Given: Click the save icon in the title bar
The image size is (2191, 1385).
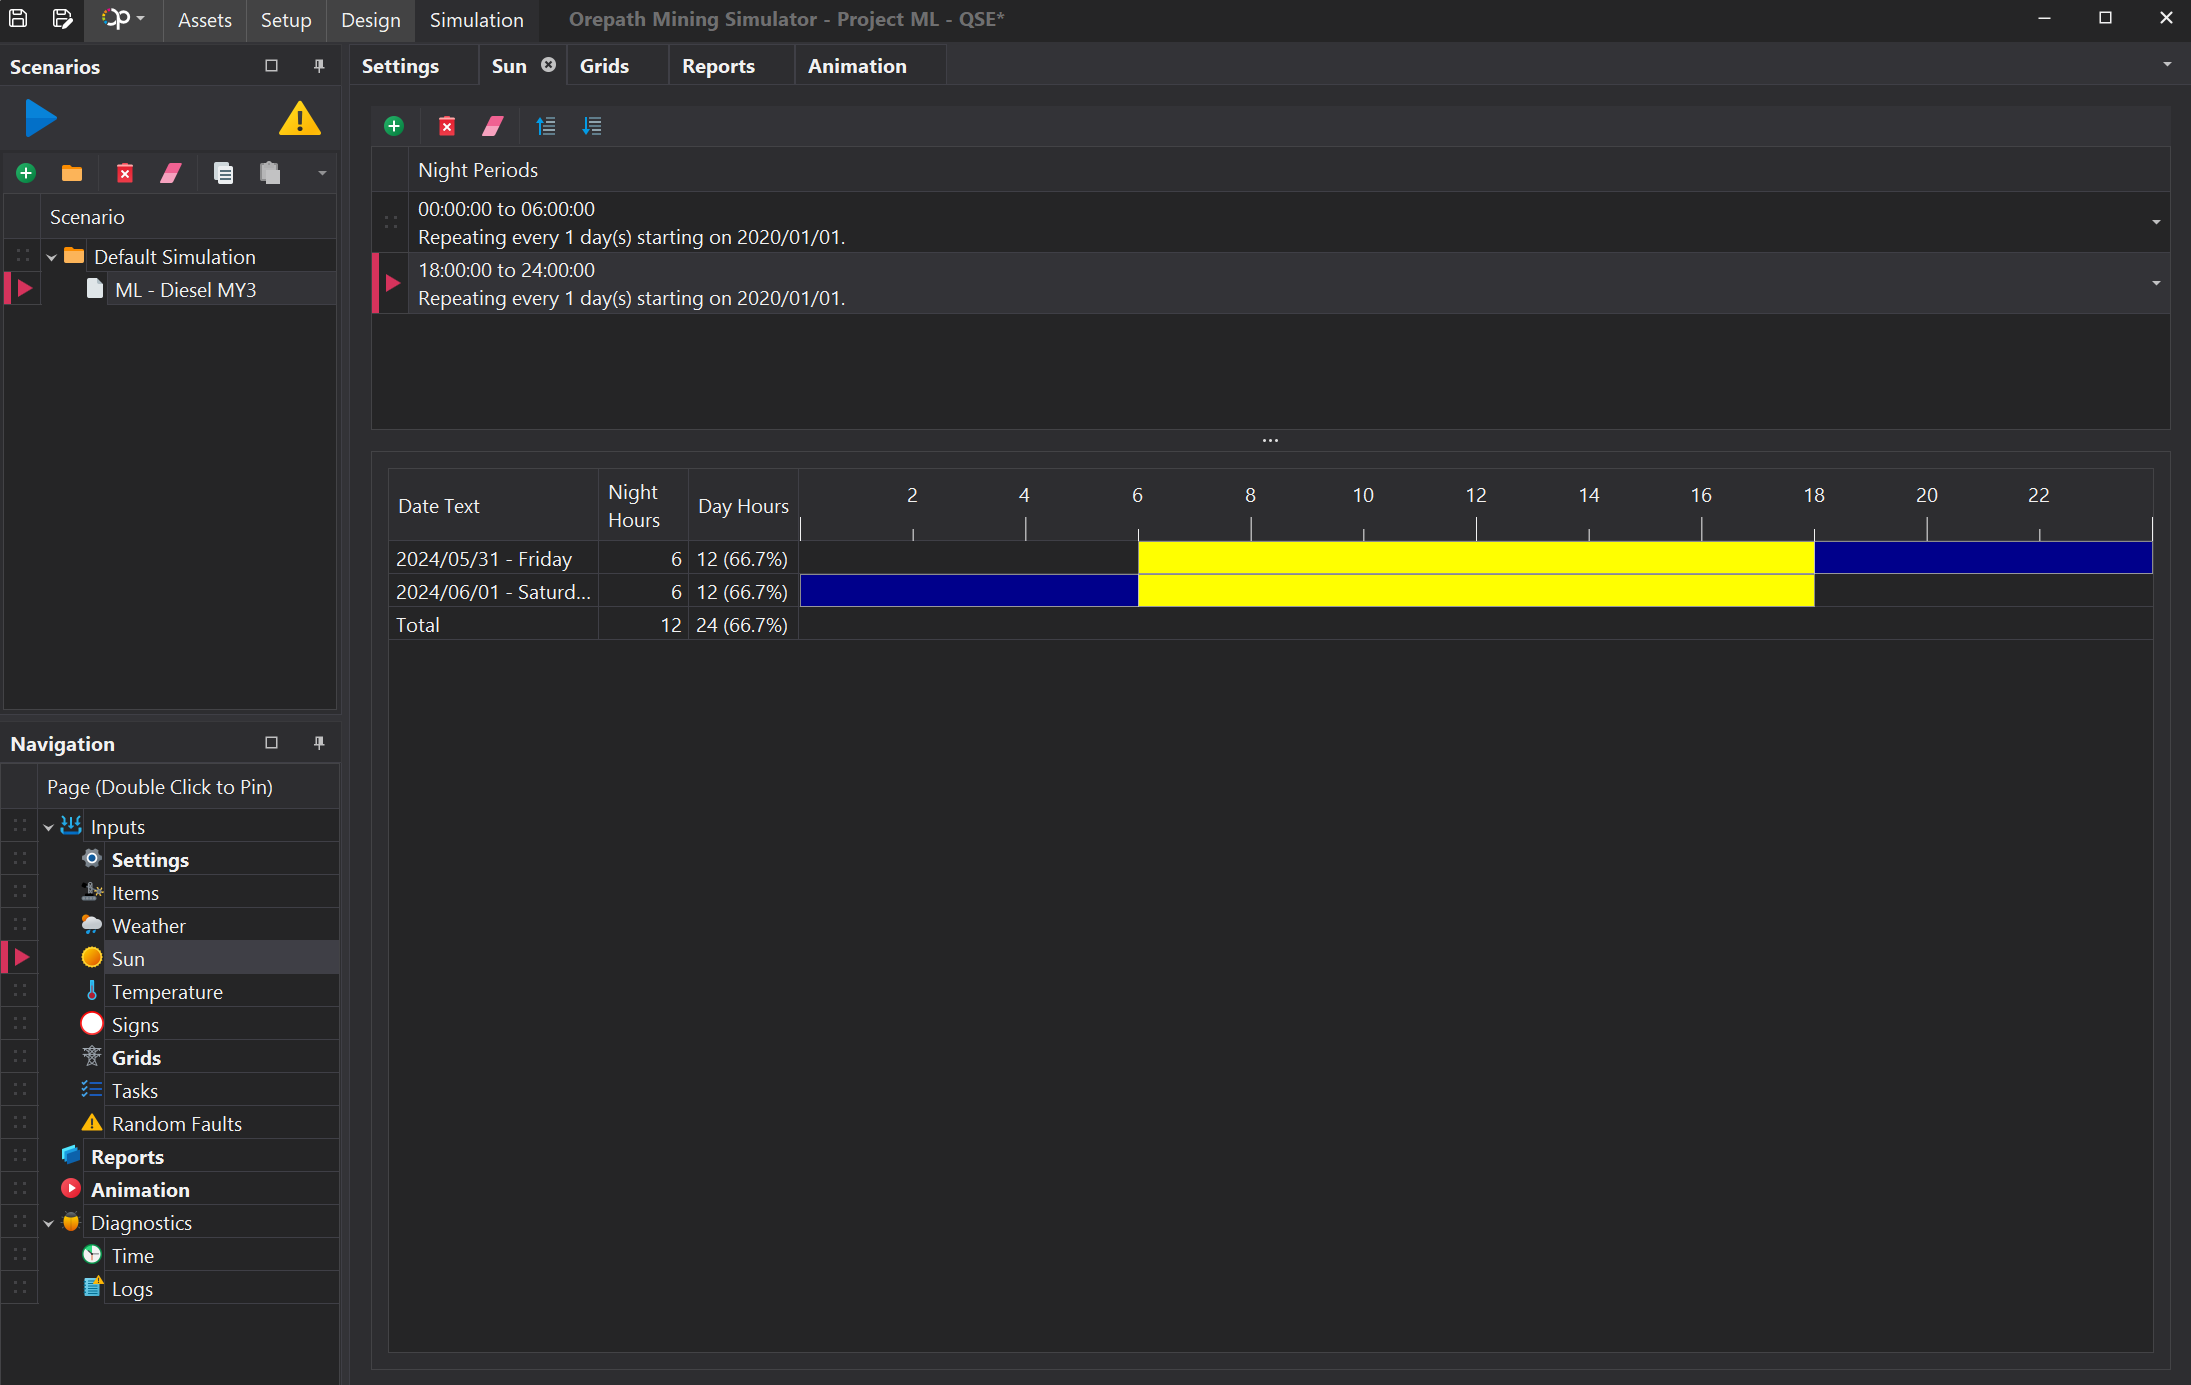Looking at the screenshot, I should (18, 19).
